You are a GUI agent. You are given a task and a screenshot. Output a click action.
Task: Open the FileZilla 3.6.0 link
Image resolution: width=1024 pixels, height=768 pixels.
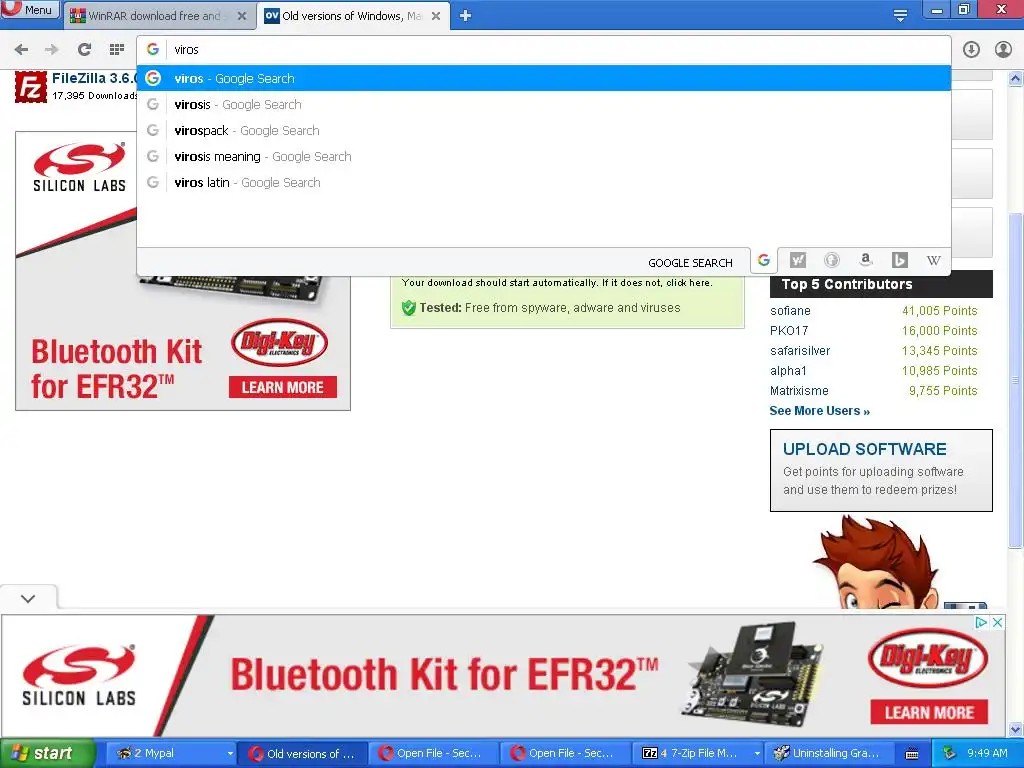(x=95, y=78)
